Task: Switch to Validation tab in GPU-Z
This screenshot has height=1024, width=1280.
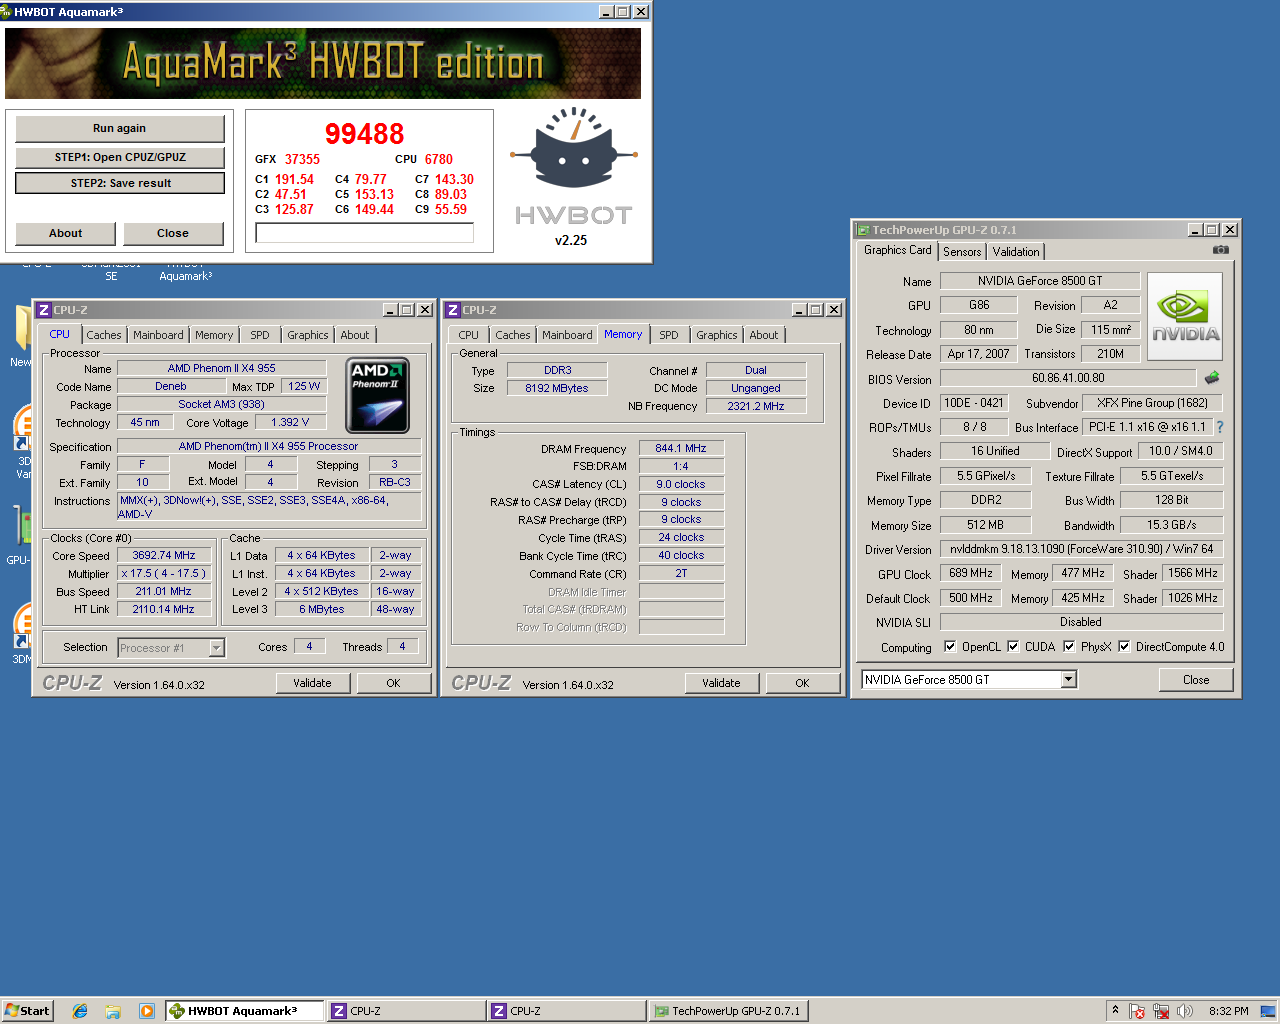Action: (x=1016, y=252)
